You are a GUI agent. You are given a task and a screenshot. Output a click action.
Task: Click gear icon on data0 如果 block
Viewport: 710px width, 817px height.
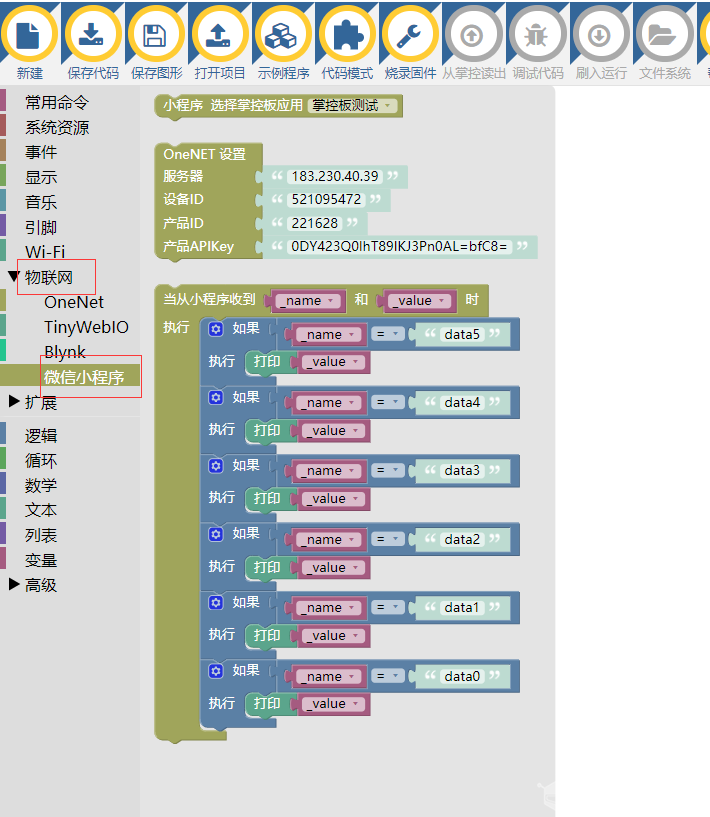coord(216,671)
